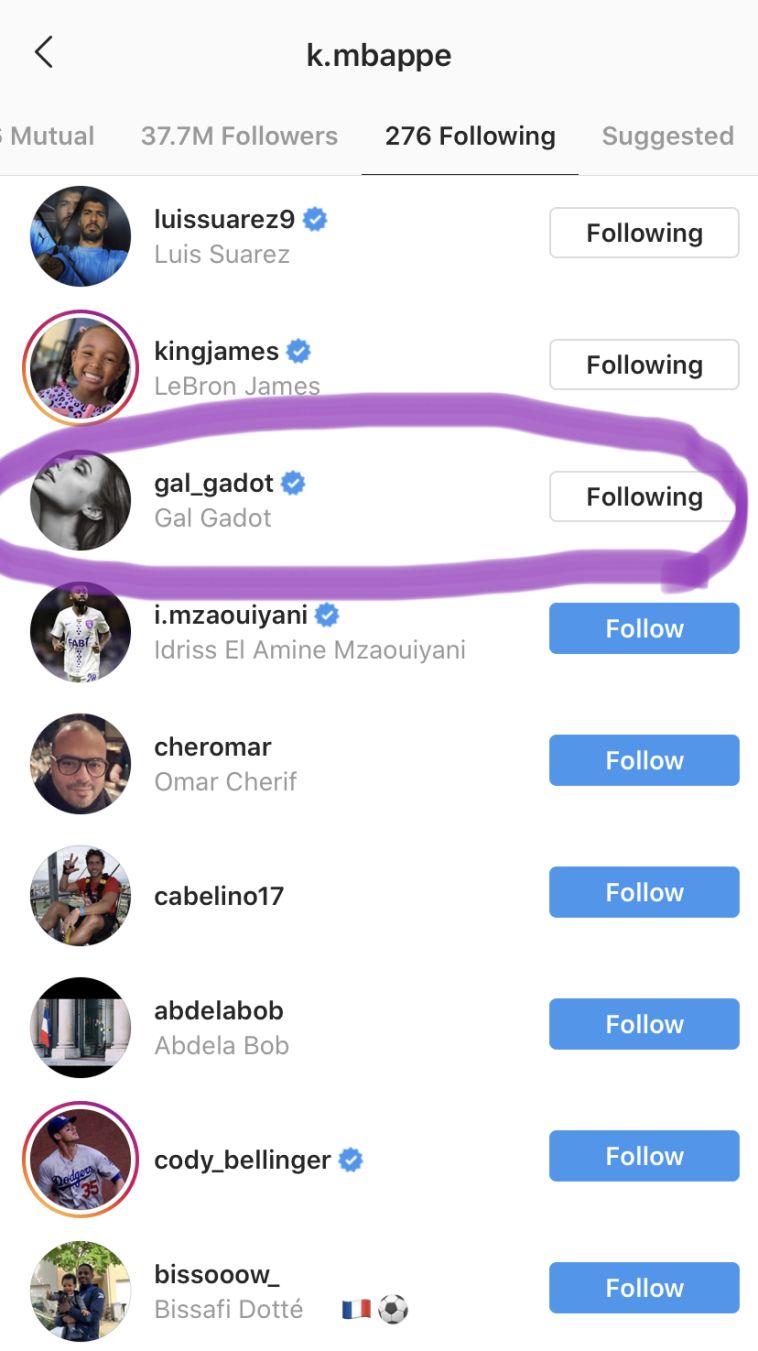
Task: Open the Suggested tab
Action: (667, 136)
